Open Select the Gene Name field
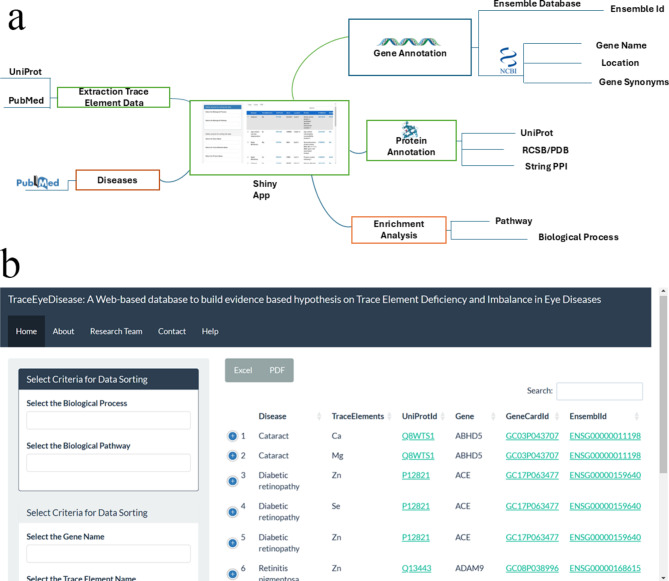The image size is (669, 581). [108, 553]
